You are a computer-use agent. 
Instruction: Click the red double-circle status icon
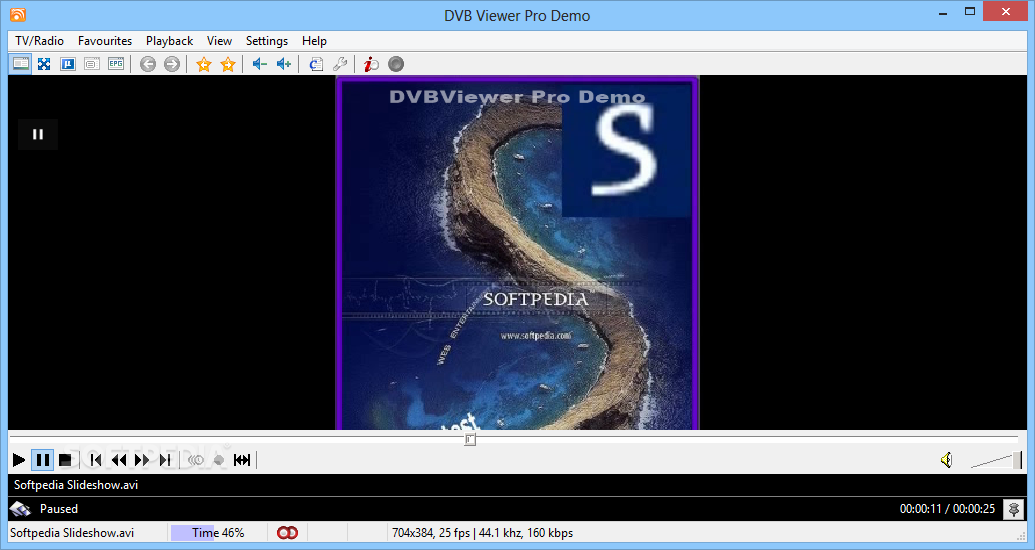[x=287, y=533]
